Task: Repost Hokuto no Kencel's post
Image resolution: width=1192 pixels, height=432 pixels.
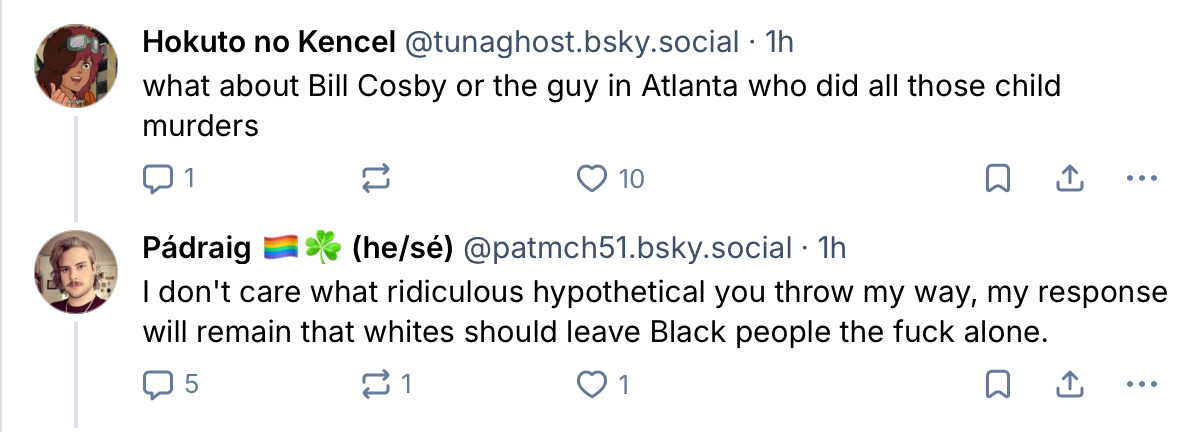Action: 374,179
